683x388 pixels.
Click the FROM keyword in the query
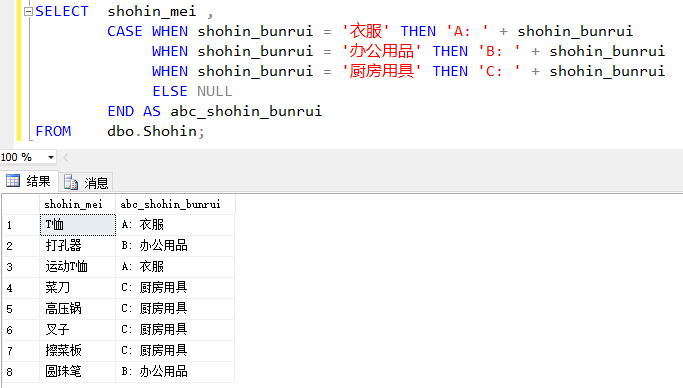click(x=53, y=132)
